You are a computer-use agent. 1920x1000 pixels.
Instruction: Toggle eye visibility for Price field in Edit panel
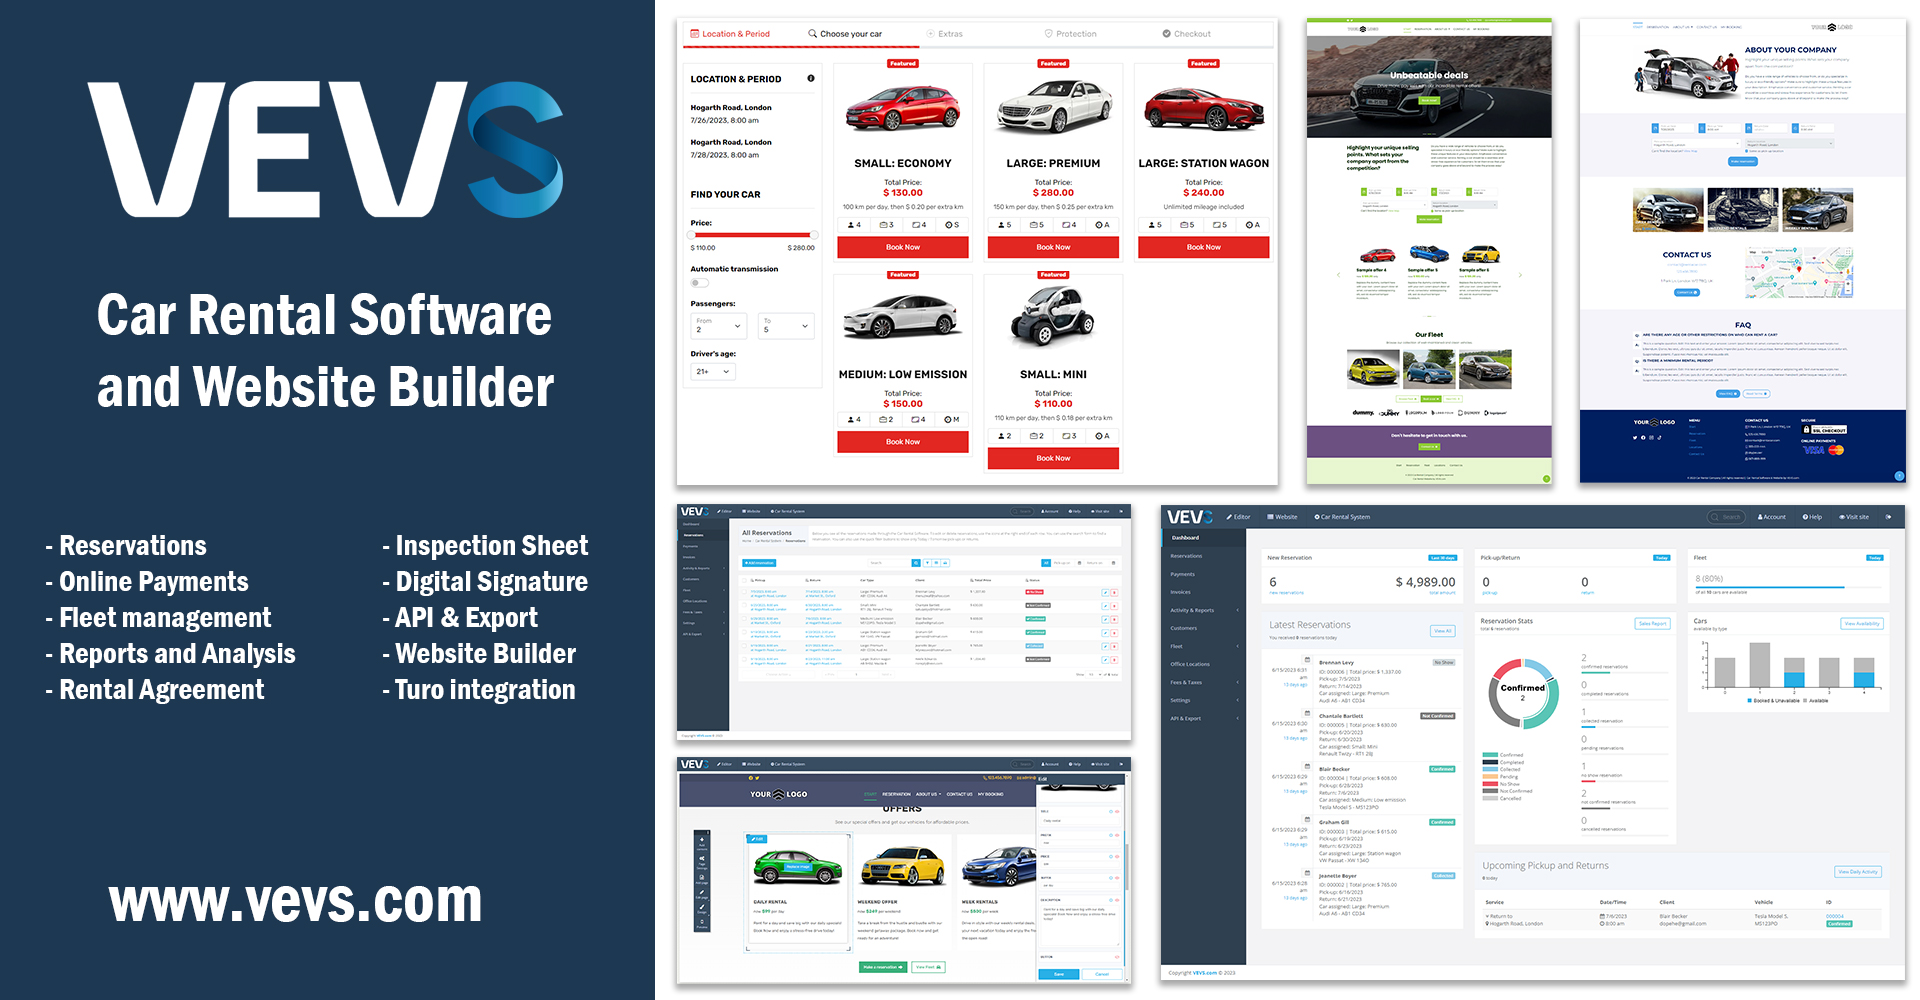pos(1117,856)
